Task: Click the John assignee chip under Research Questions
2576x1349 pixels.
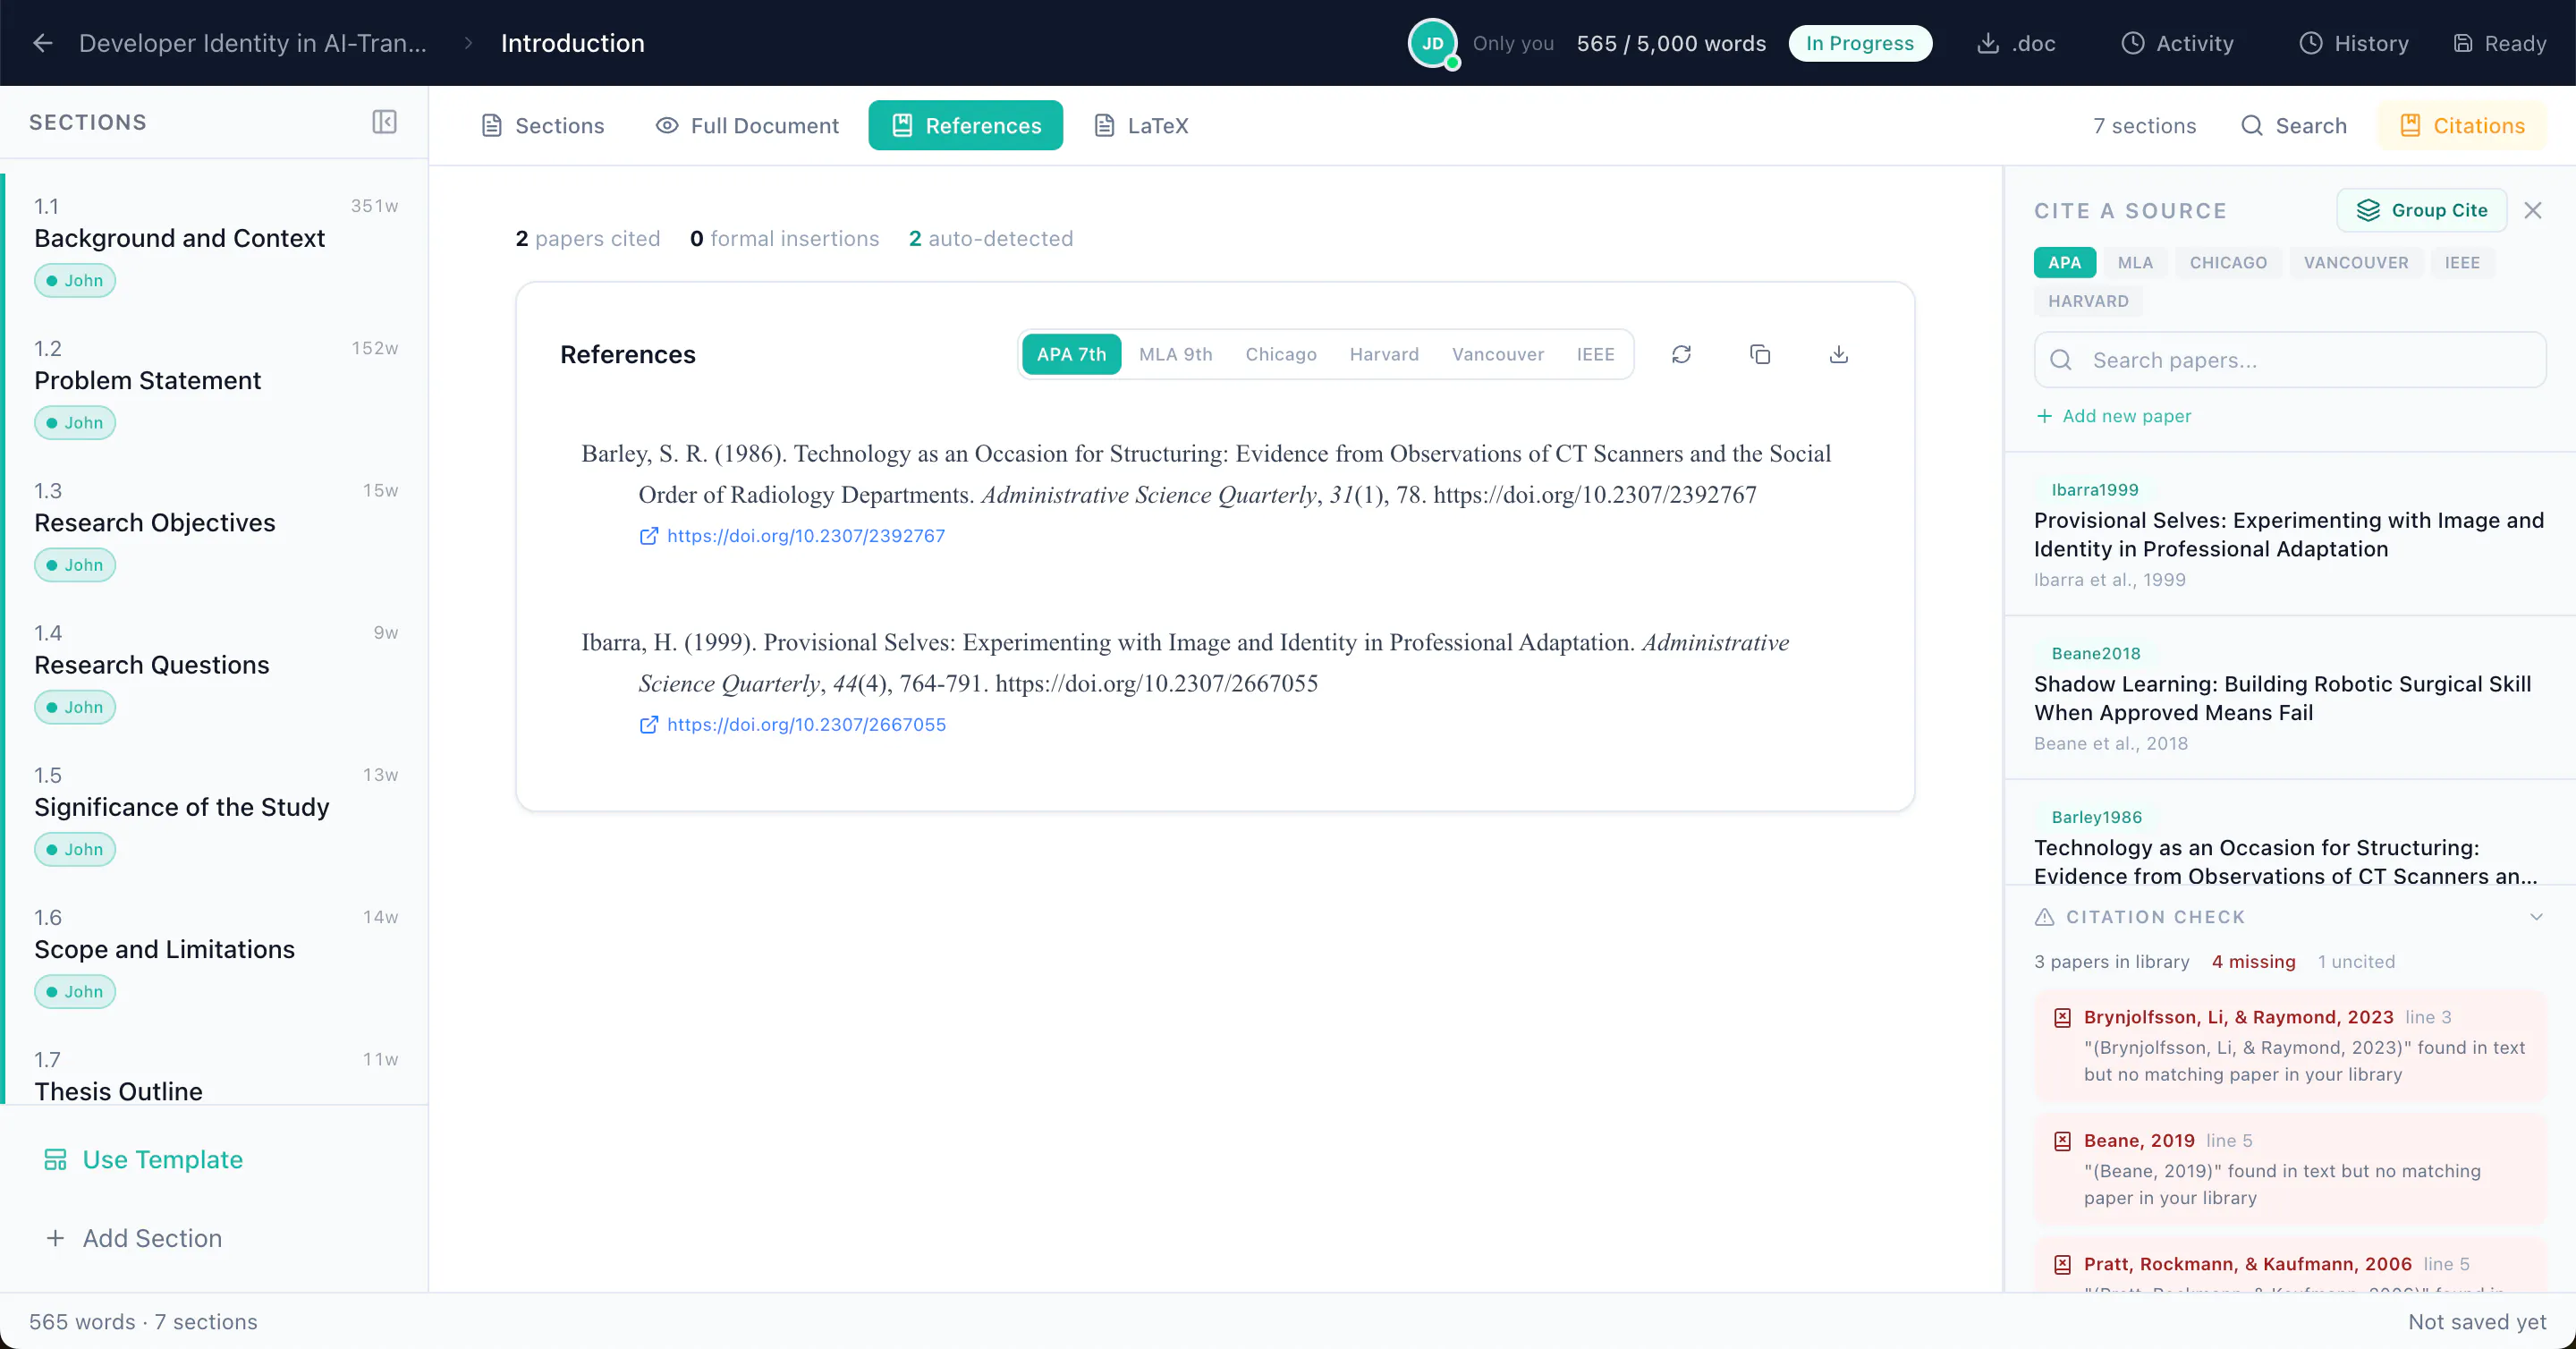Action: click(x=75, y=707)
